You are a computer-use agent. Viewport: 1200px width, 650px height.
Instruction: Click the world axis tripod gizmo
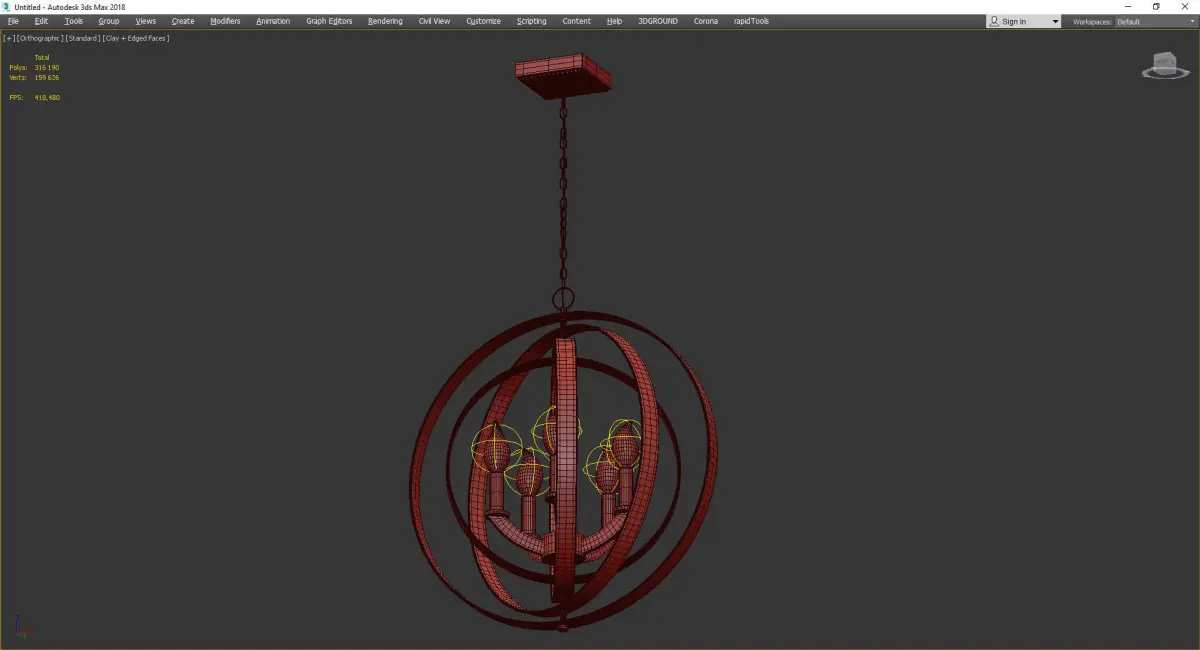click(24, 627)
